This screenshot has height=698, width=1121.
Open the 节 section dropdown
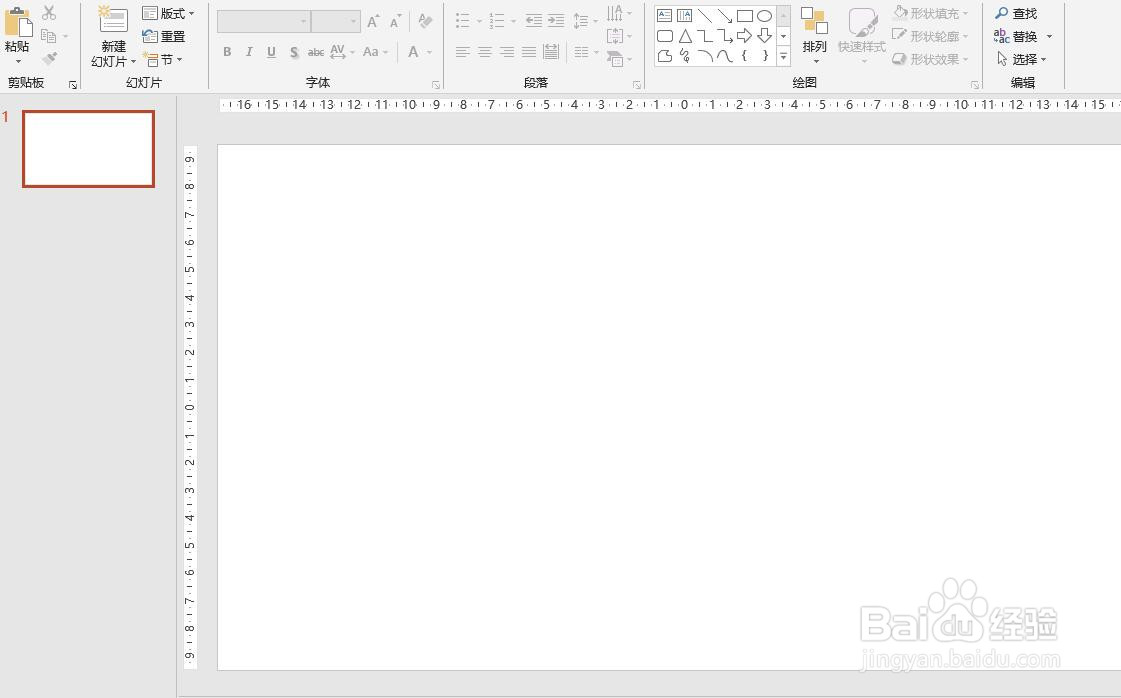point(162,59)
